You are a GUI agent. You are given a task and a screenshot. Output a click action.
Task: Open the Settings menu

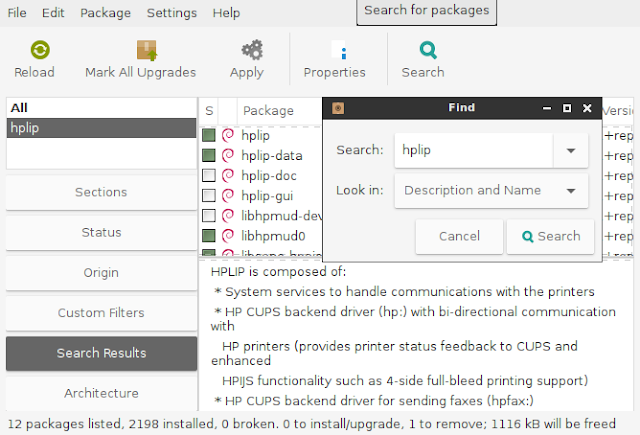tap(172, 13)
